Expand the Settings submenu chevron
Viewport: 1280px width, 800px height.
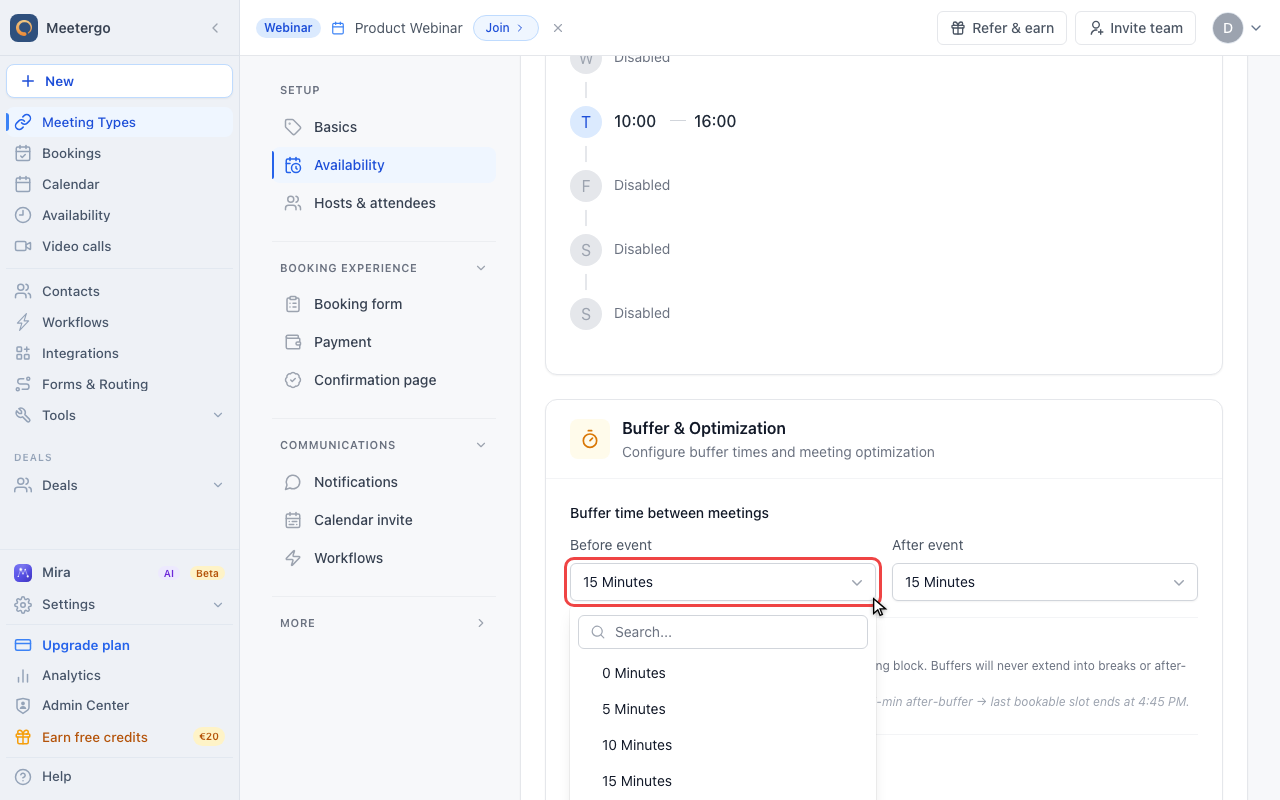[218, 604]
